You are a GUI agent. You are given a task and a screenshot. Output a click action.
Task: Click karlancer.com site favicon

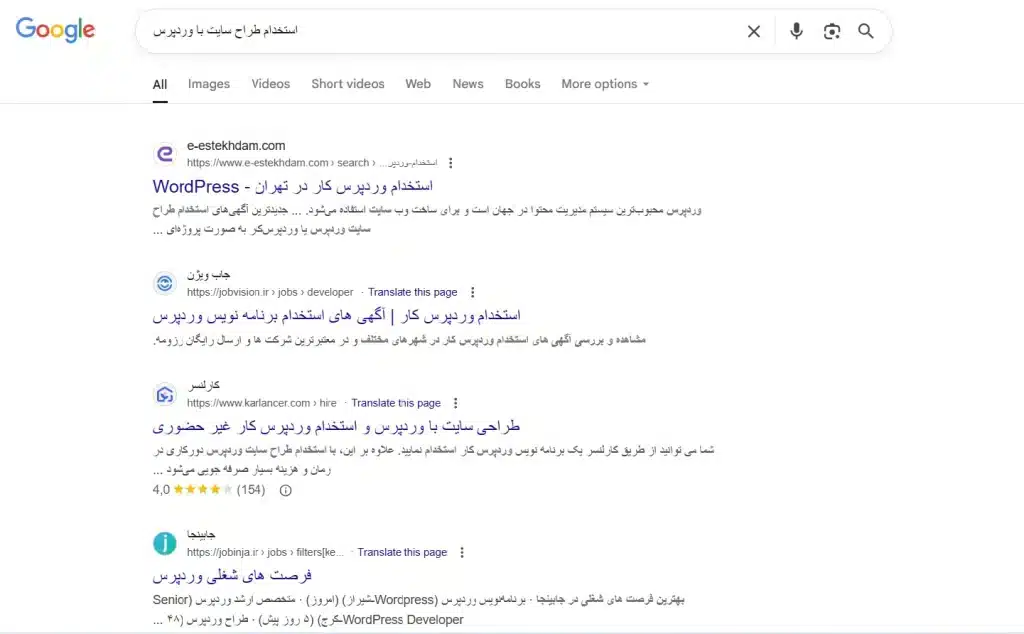pyautogui.click(x=165, y=394)
